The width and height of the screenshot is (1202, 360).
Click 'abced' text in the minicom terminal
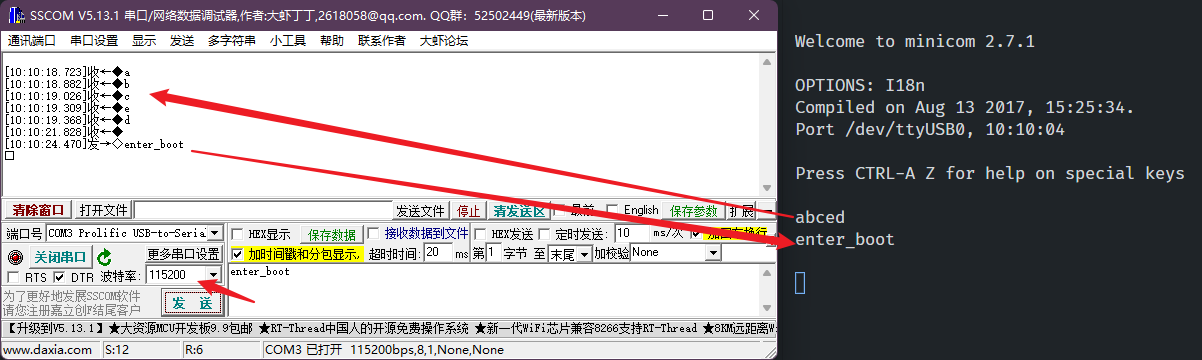point(820,217)
